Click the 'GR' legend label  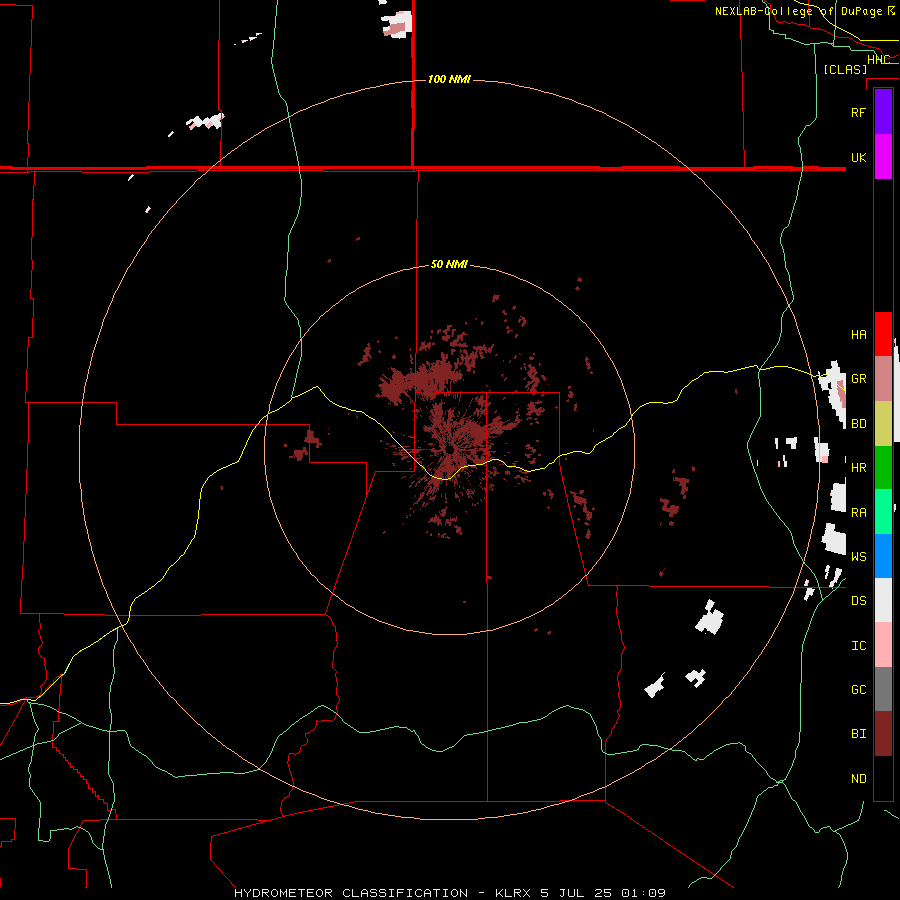click(x=858, y=379)
